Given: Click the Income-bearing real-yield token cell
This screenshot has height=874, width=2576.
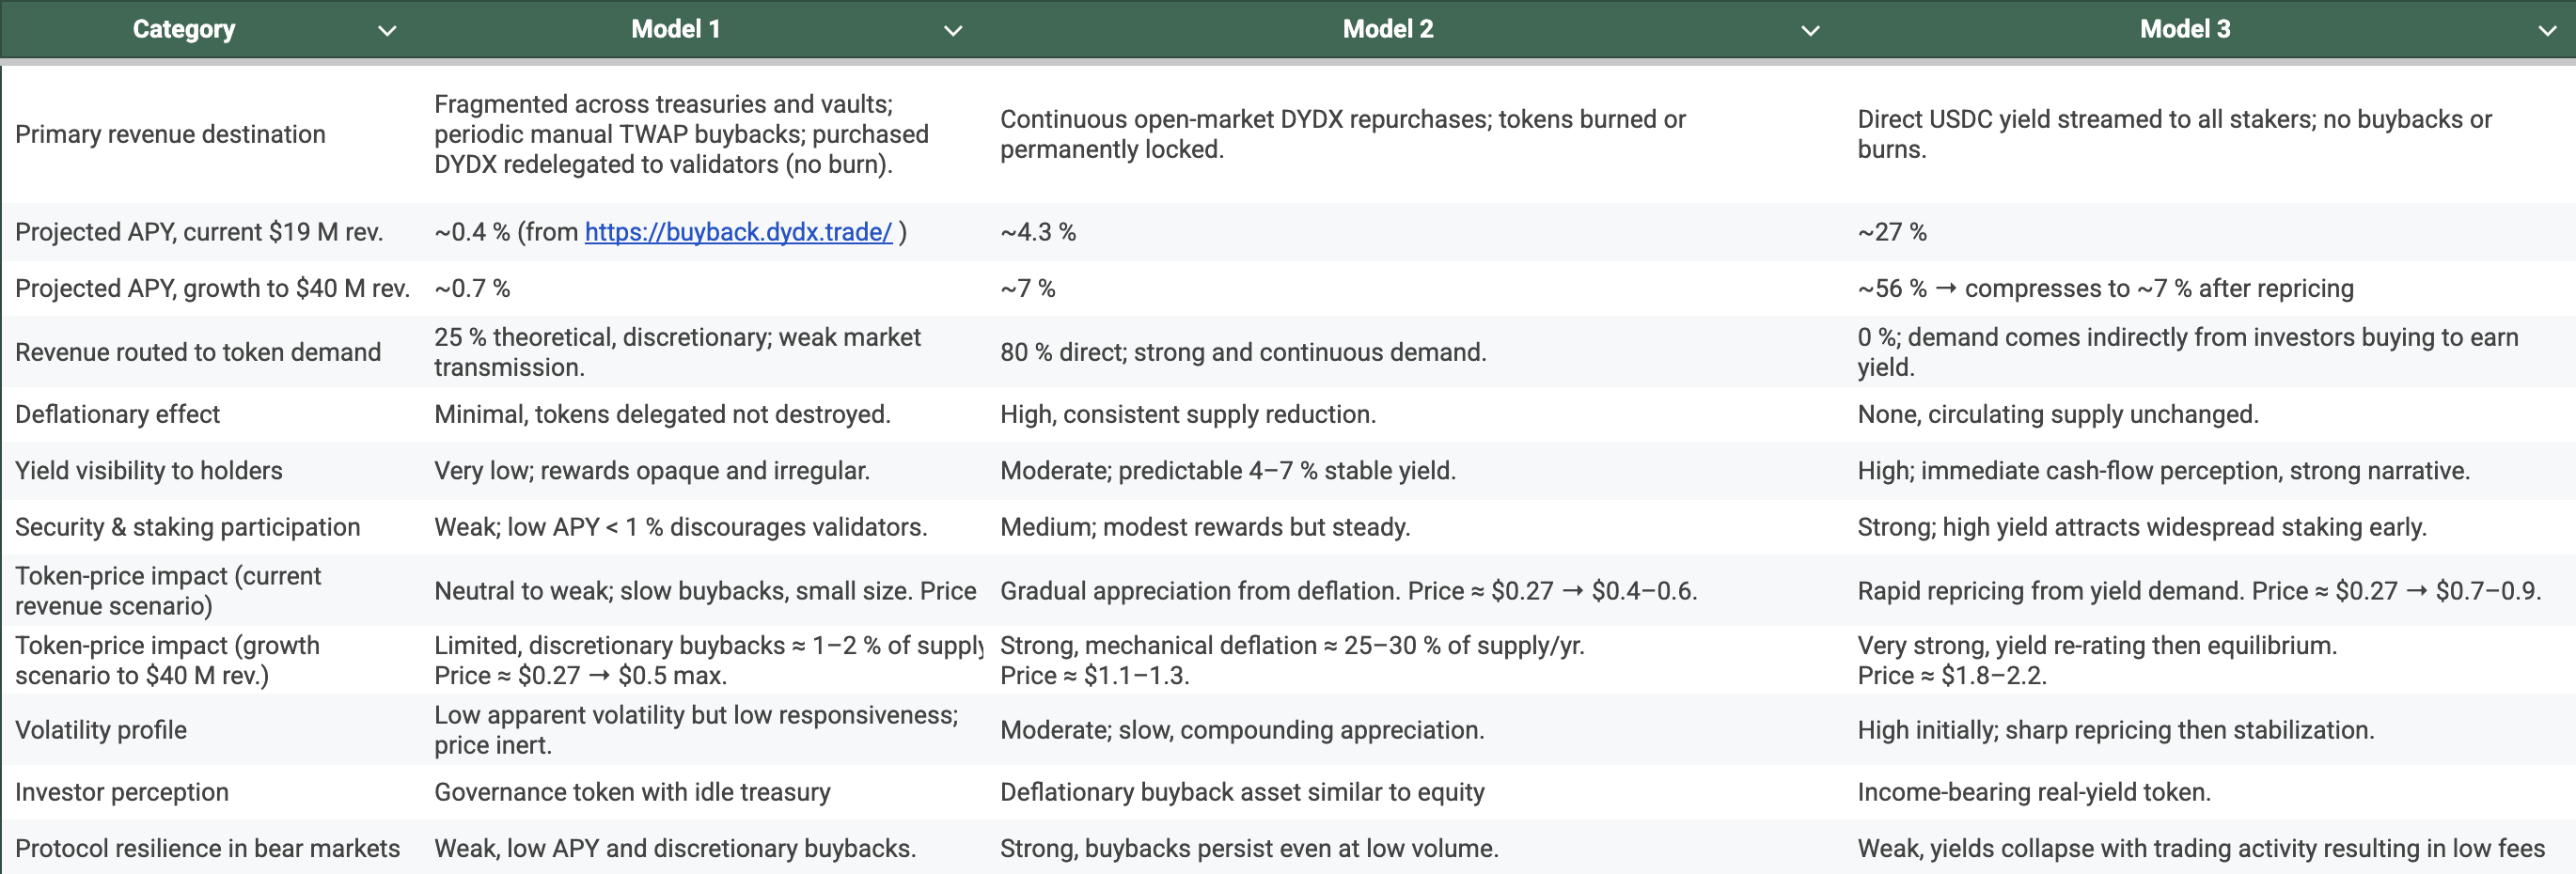Looking at the screenshot, I should tap(2033, 792).
